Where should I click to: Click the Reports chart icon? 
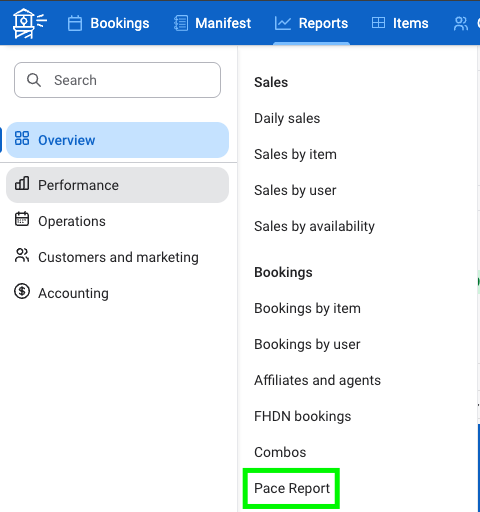point(283,23)
